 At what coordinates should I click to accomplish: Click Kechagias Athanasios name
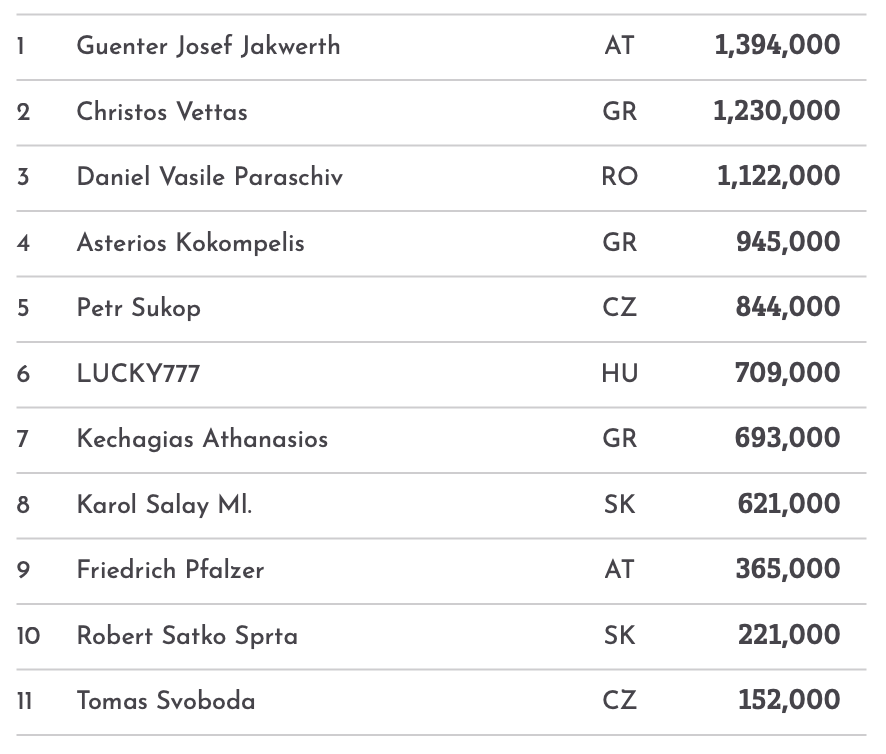(x=202, y=439)
